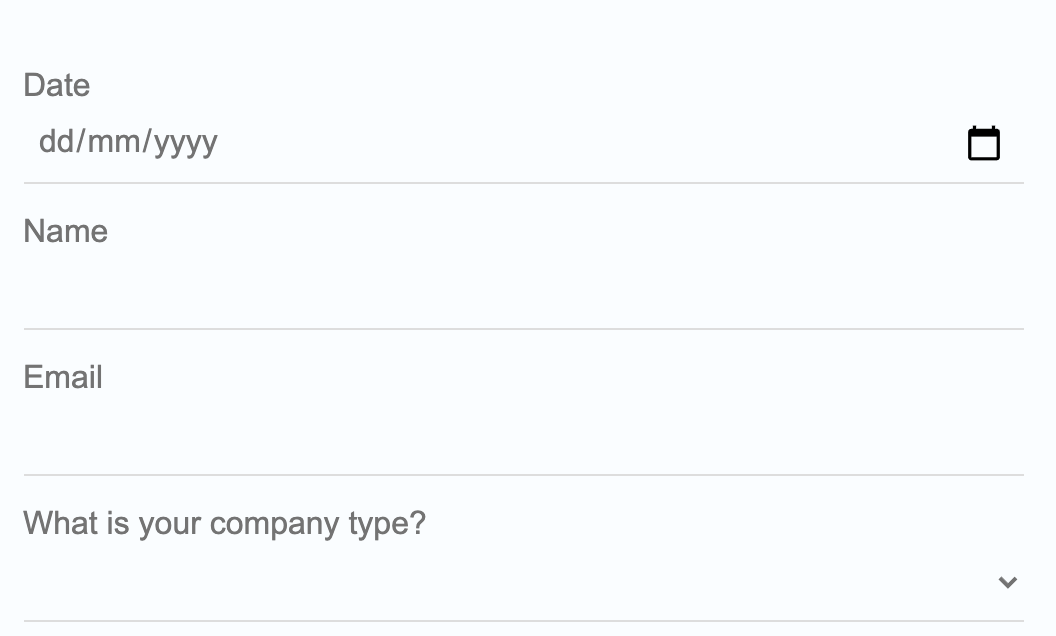Screen dimensions: 1056x636
Task: Open the company type select box
Action: [x=500, y=582]
